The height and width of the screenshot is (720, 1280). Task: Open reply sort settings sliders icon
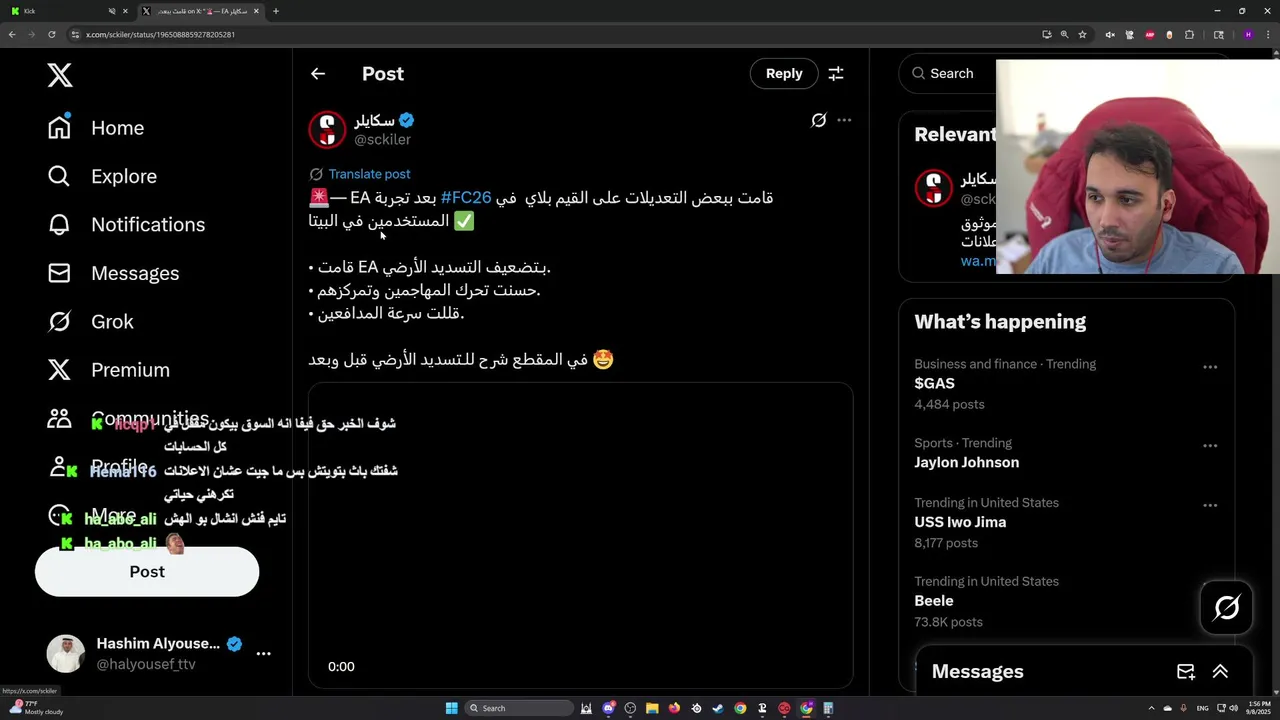(836, 73)
